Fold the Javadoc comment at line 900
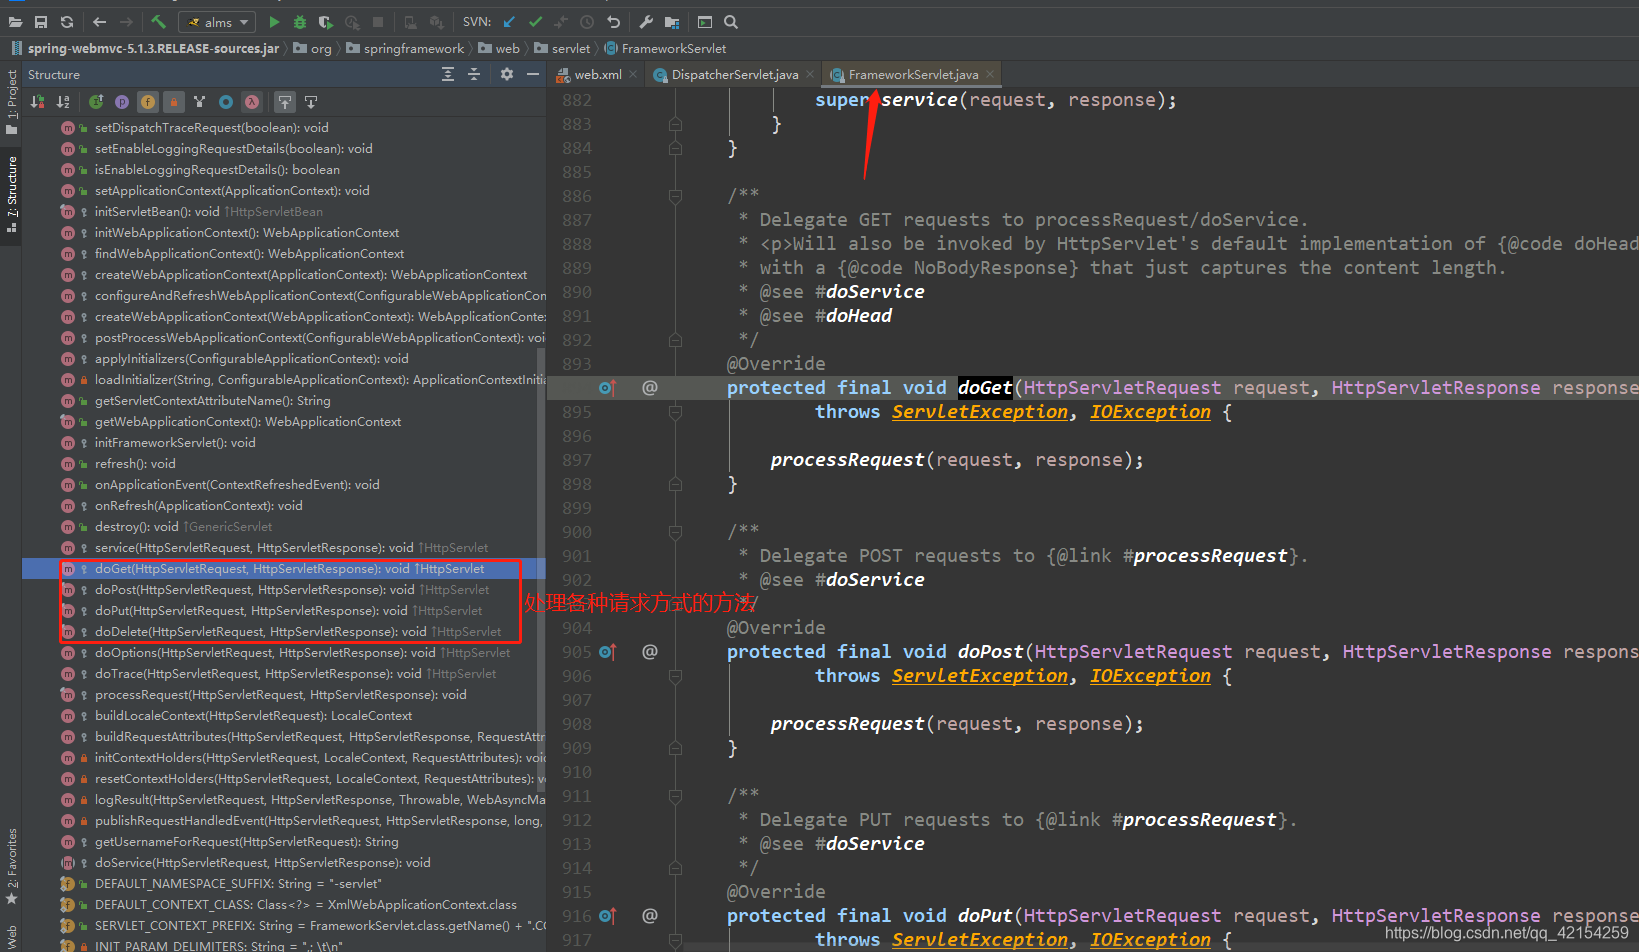Viewport: 1639px width, 952px height. pyautogui.click(x=675, y=533)
